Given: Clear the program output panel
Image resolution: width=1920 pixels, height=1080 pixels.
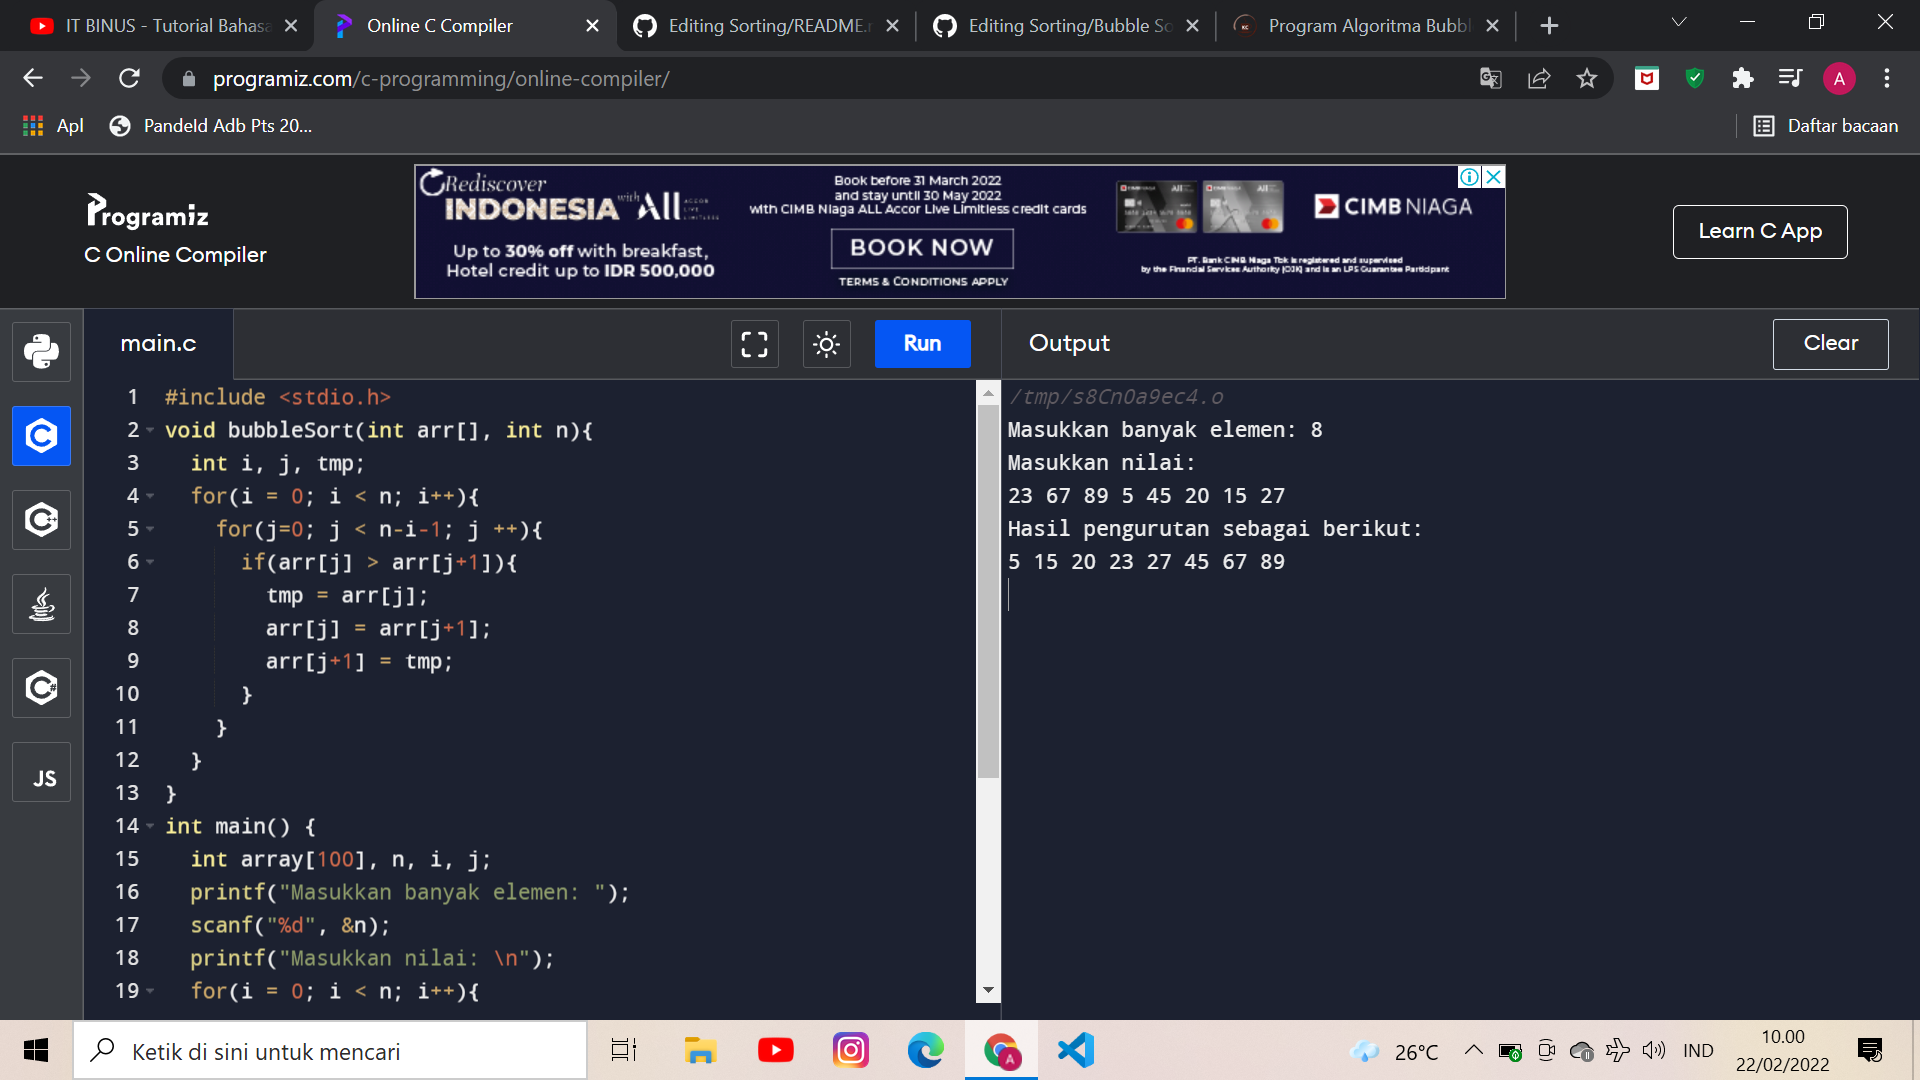Looking at the screenshot, I should pyautogui.click(x=1830, y=344).
